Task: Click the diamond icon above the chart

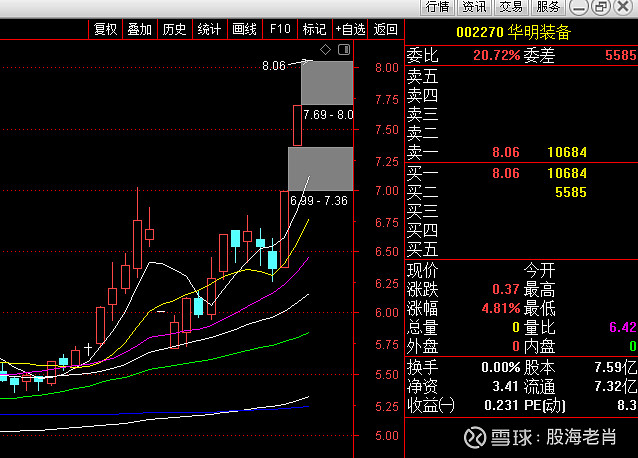Action: (x=326, y=50)
